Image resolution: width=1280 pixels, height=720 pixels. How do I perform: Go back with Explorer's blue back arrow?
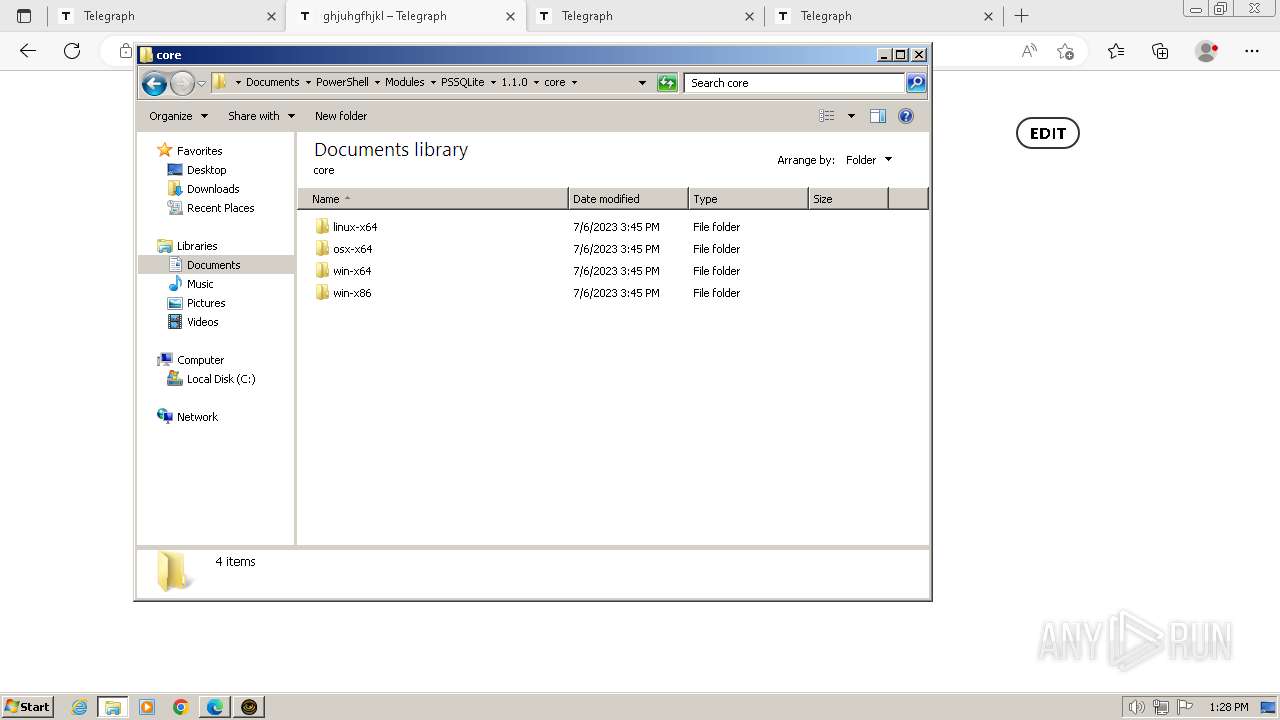click(154, 83)
